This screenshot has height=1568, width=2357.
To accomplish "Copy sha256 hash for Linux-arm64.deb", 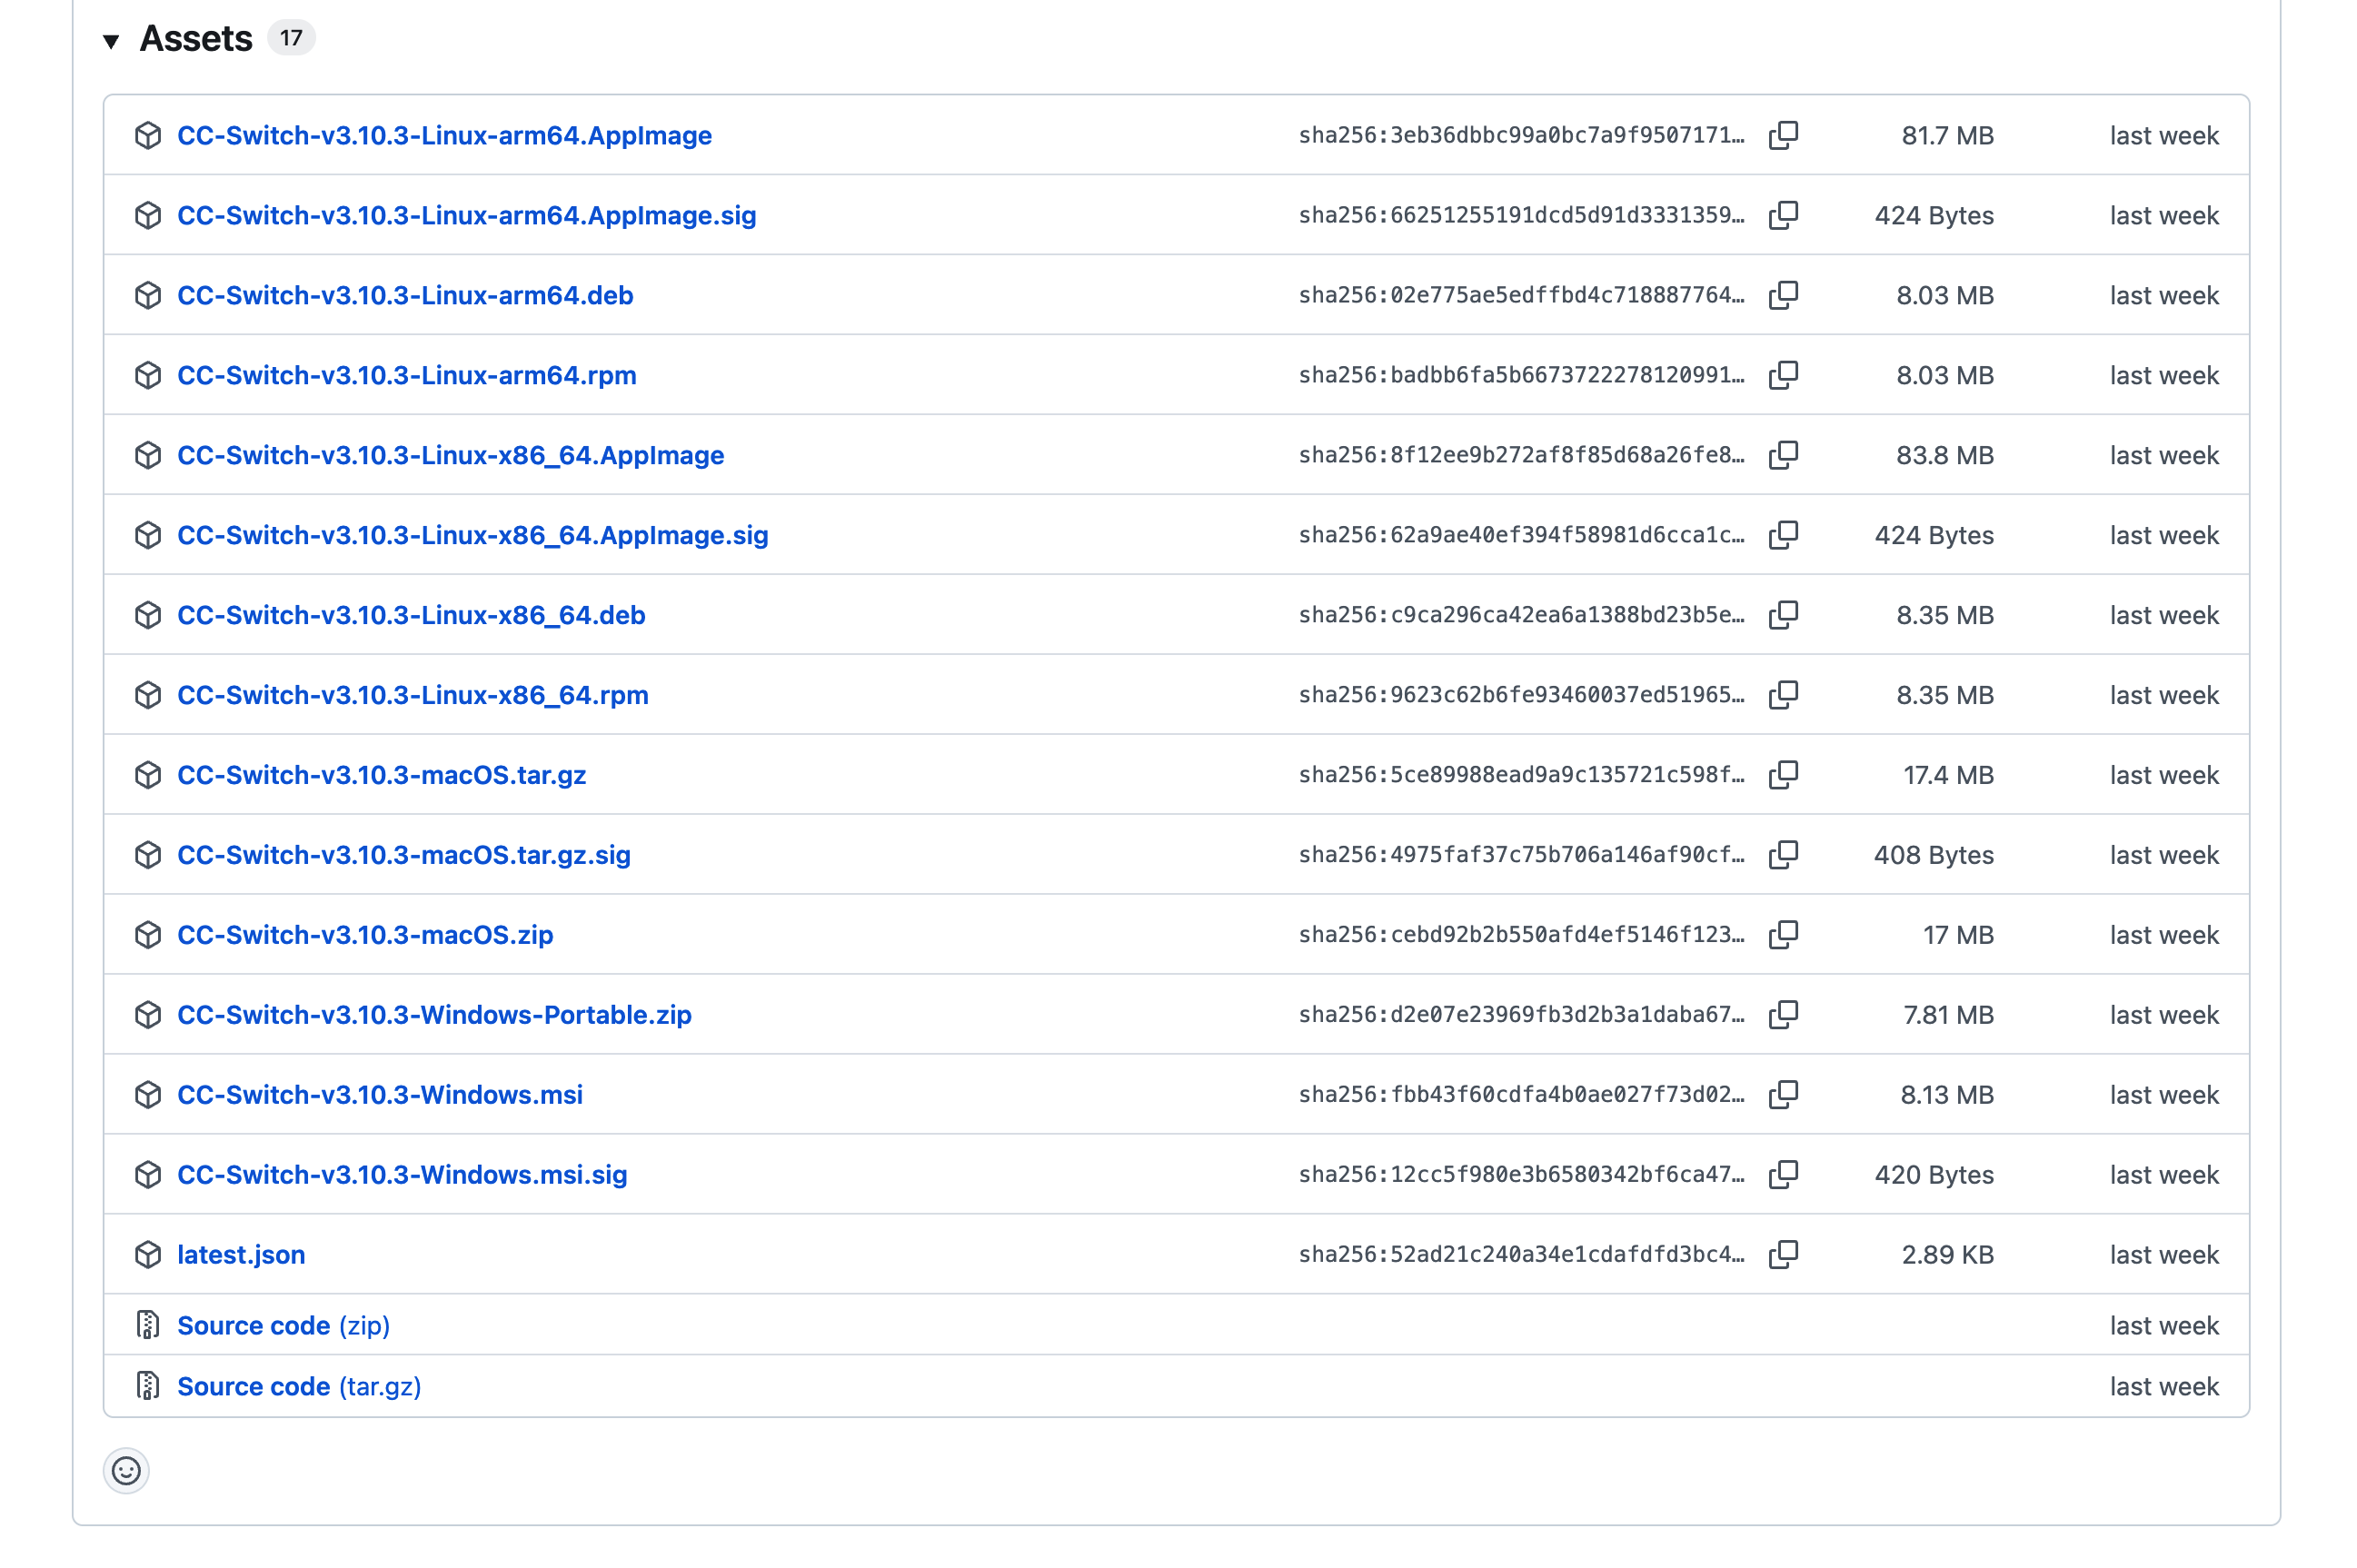I will (x=1783, y=295).
